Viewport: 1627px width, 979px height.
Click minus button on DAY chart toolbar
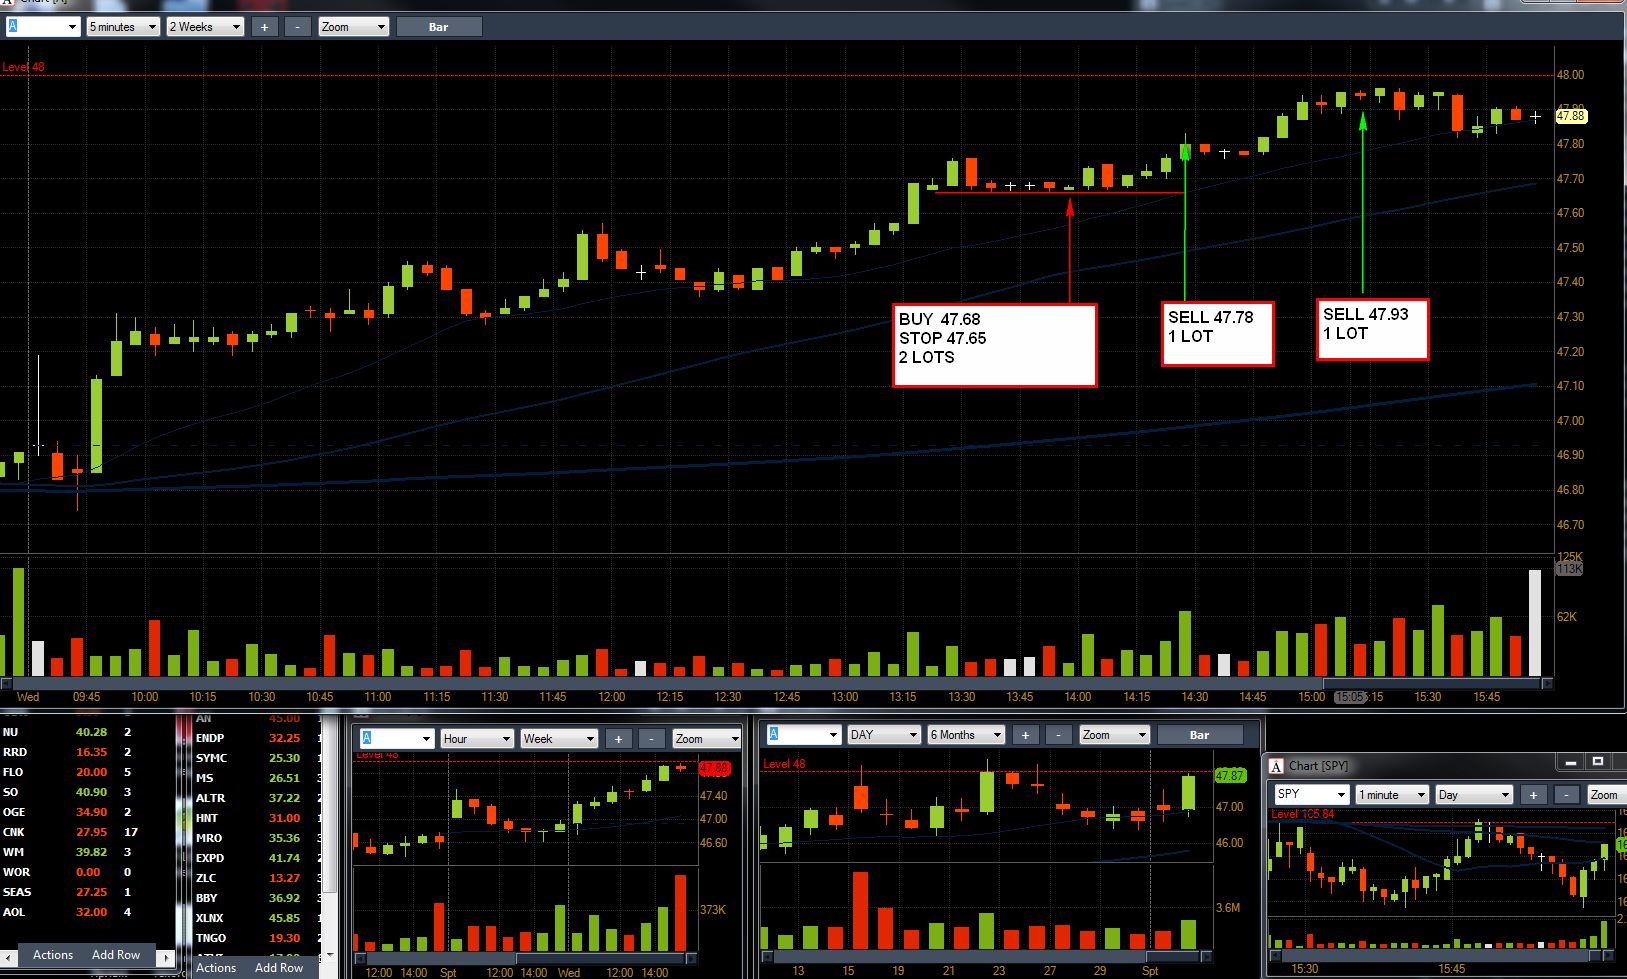1058,735
